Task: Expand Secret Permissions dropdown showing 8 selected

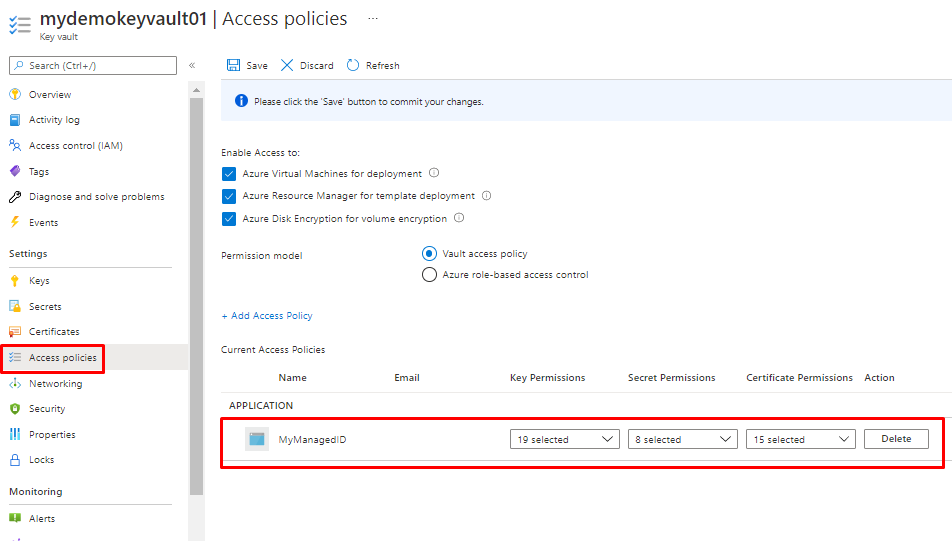Action: coord(682,439)
